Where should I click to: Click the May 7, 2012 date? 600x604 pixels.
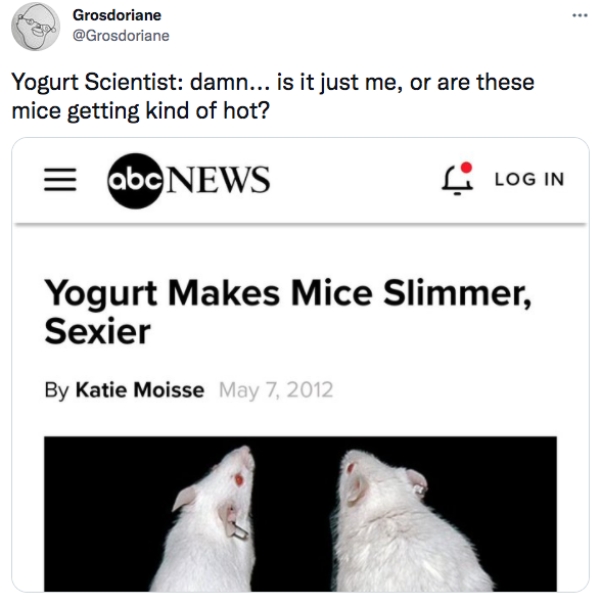point(274,389)
